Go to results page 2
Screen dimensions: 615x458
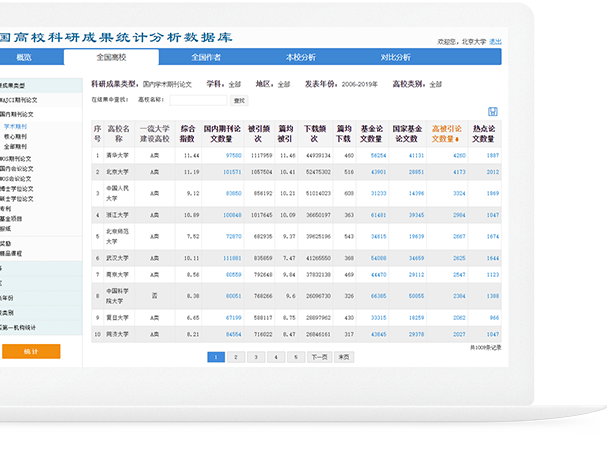(x=236, y=357)
